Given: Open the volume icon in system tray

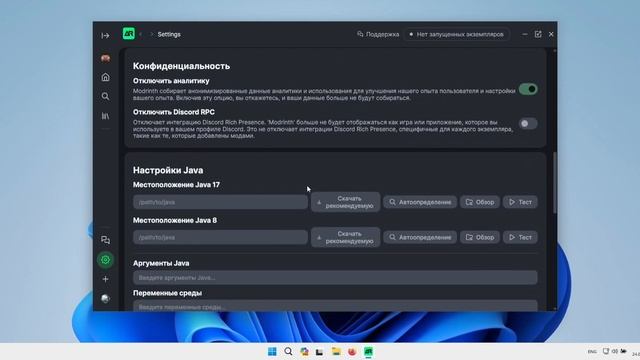Looking at the screenshot, I should pos(615,351).
